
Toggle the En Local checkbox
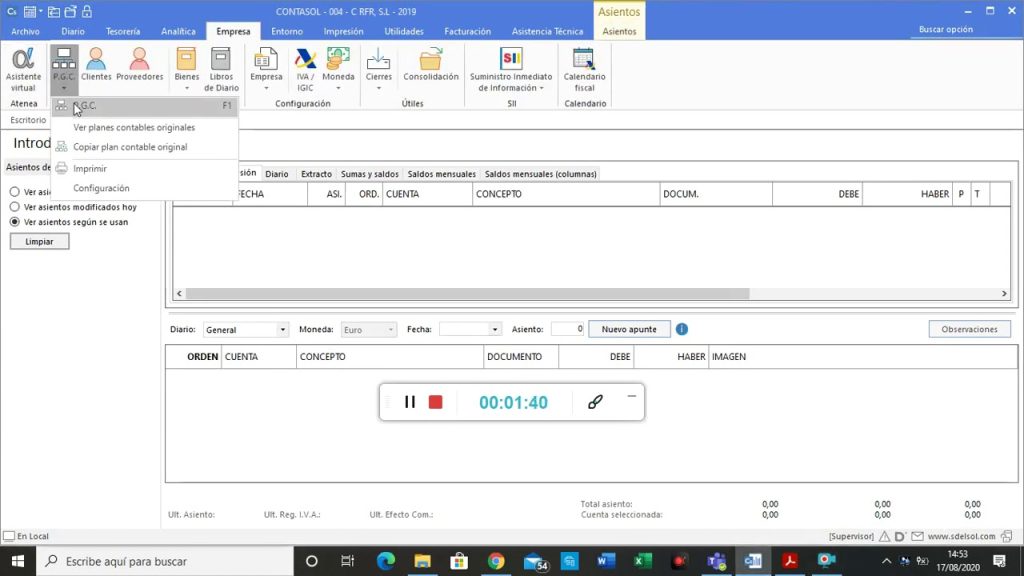[x=8, y=536]
